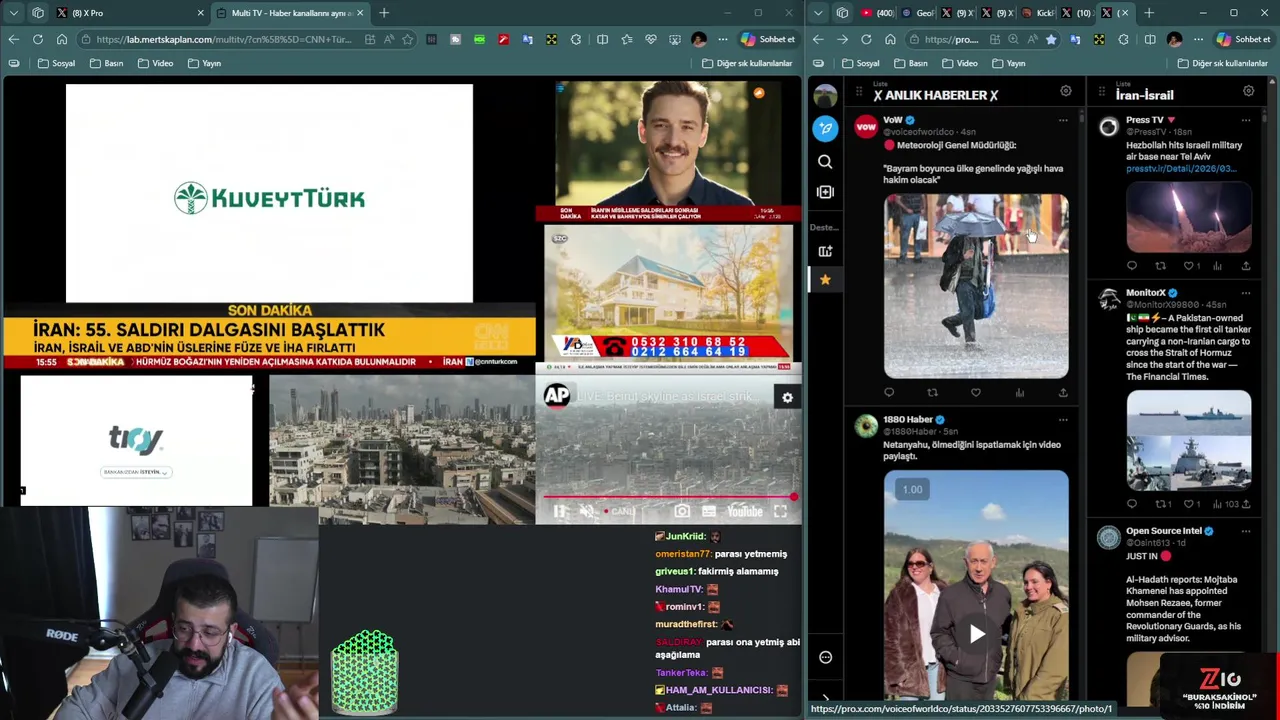Expand tab search dropdown in left window
The image size is (1280, 720).
point(13,13)
